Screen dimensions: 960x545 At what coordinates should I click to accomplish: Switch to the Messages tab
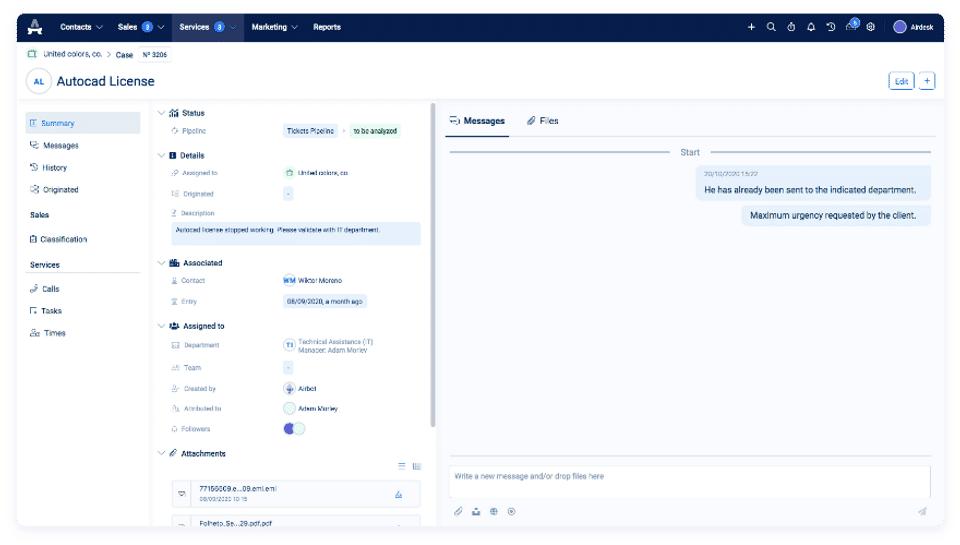478,121
